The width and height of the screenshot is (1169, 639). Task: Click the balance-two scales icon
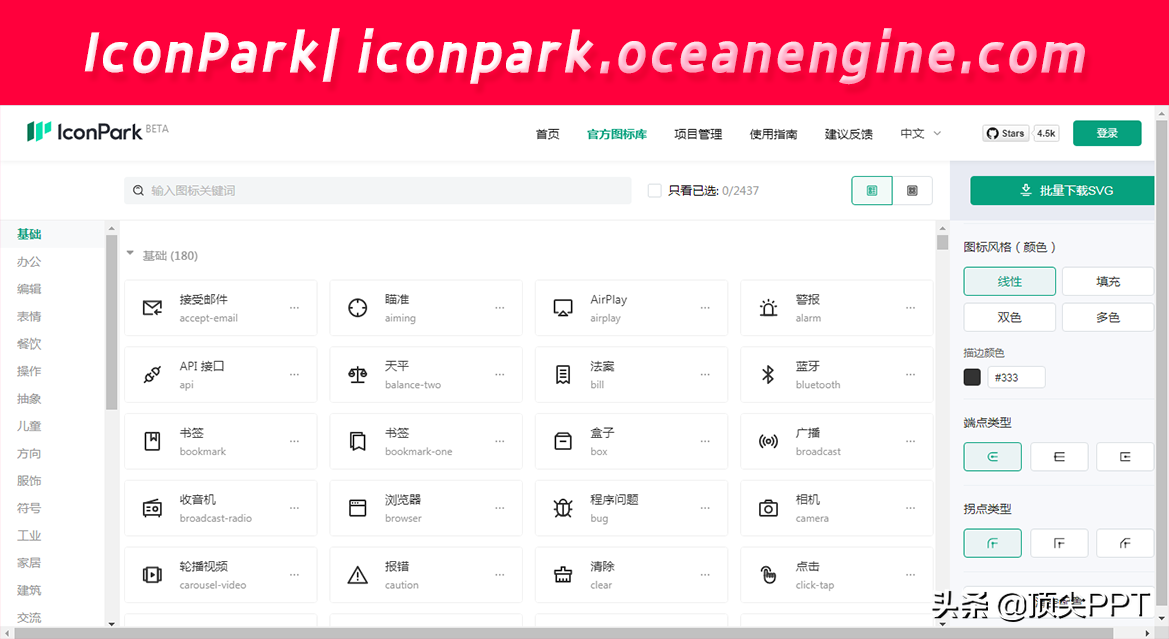point(358,374)
